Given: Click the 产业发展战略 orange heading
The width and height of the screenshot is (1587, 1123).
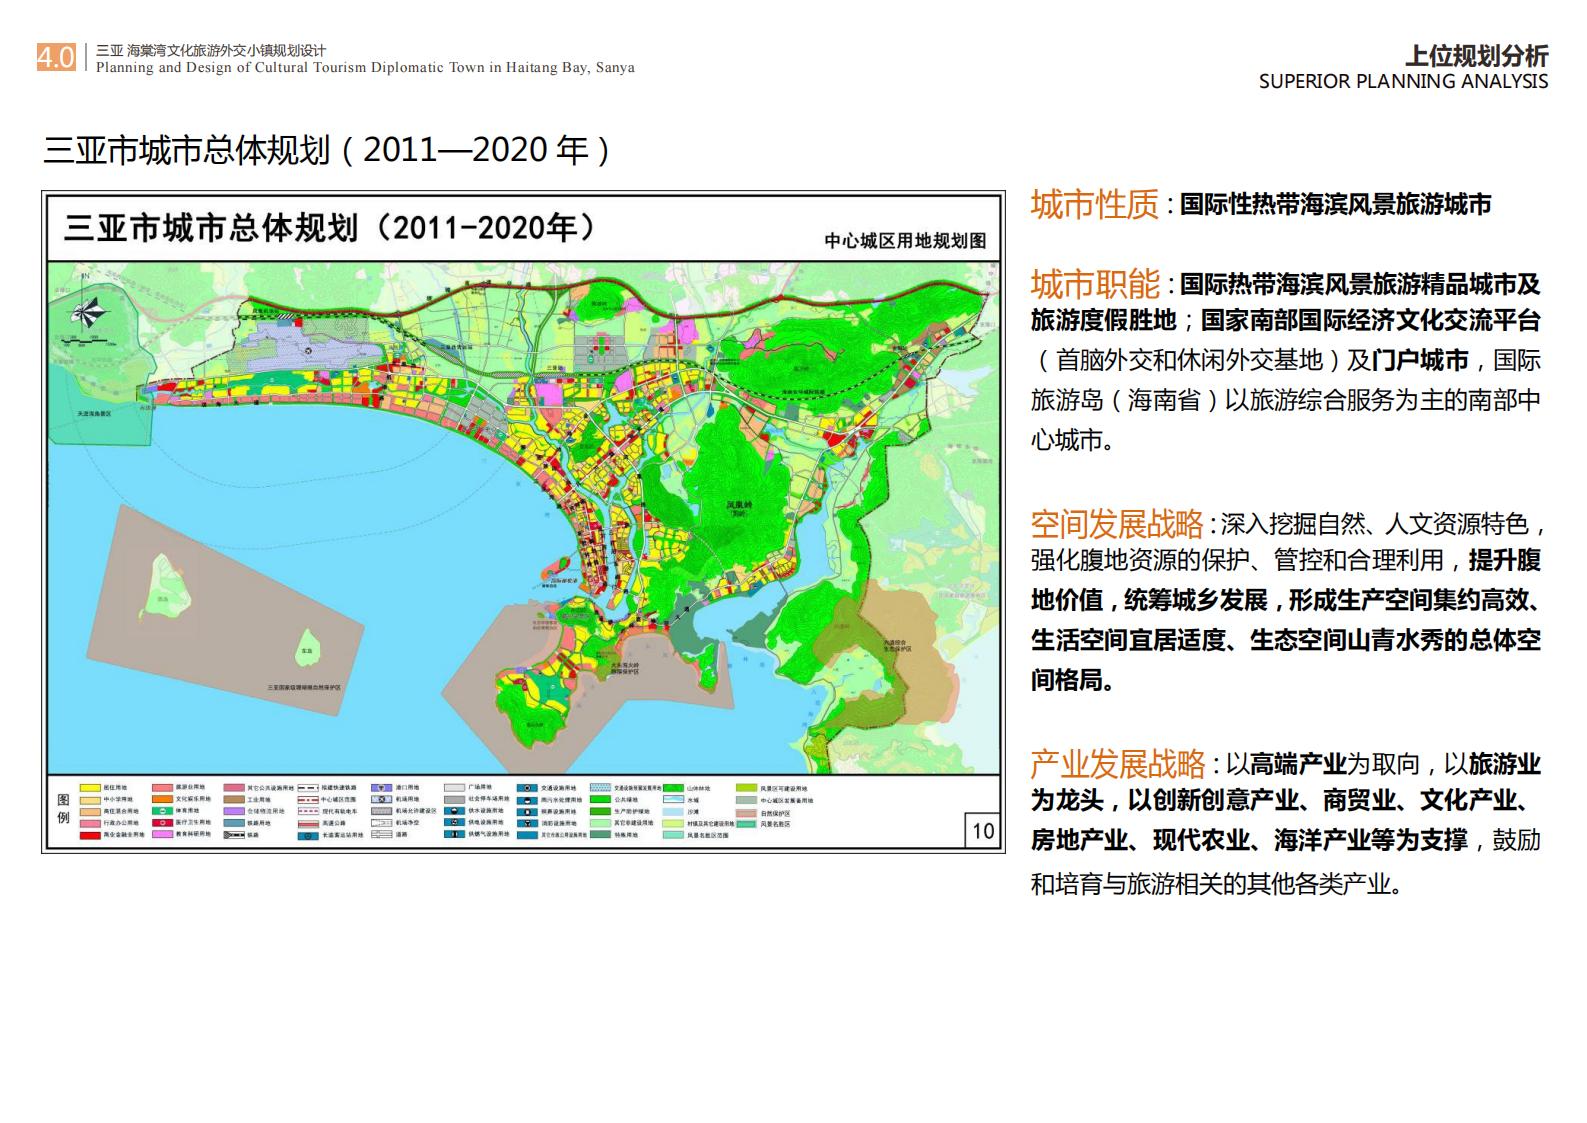Looking at the screenshot, I should coord(1117,764).
